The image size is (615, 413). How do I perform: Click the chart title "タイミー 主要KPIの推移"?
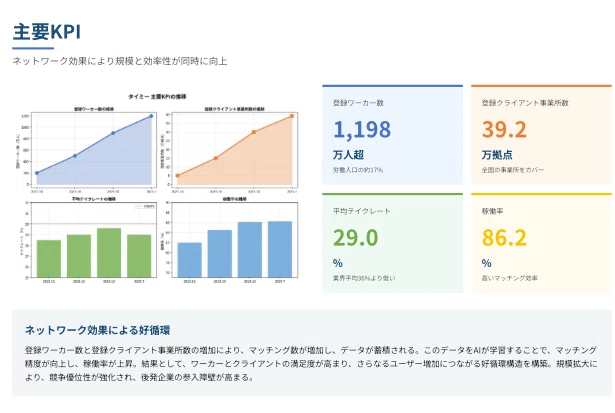tap(157, 96)
